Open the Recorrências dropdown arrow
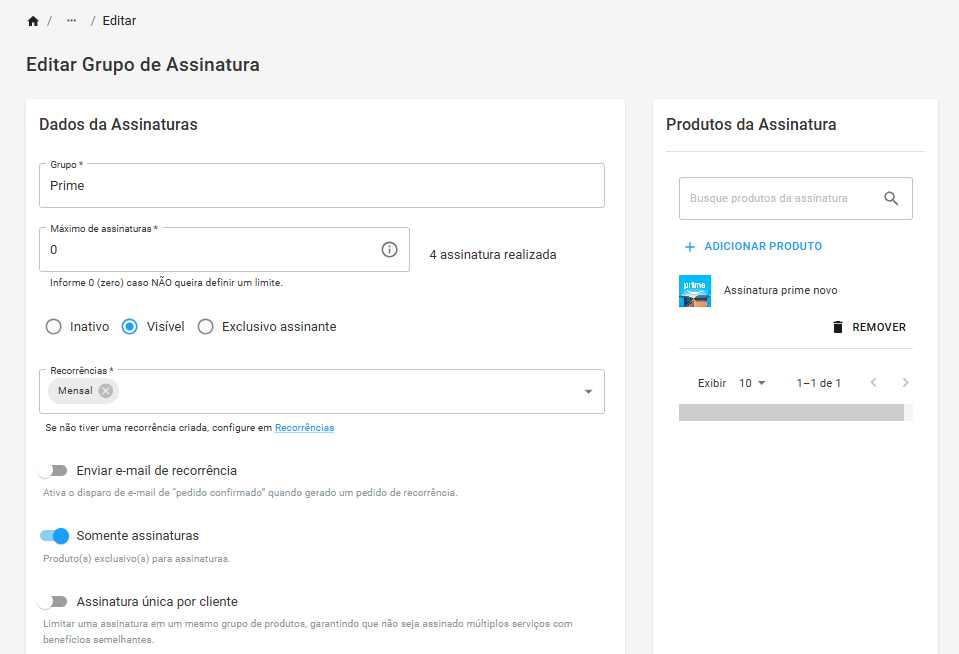959x654 pixels. coord(588,392)
